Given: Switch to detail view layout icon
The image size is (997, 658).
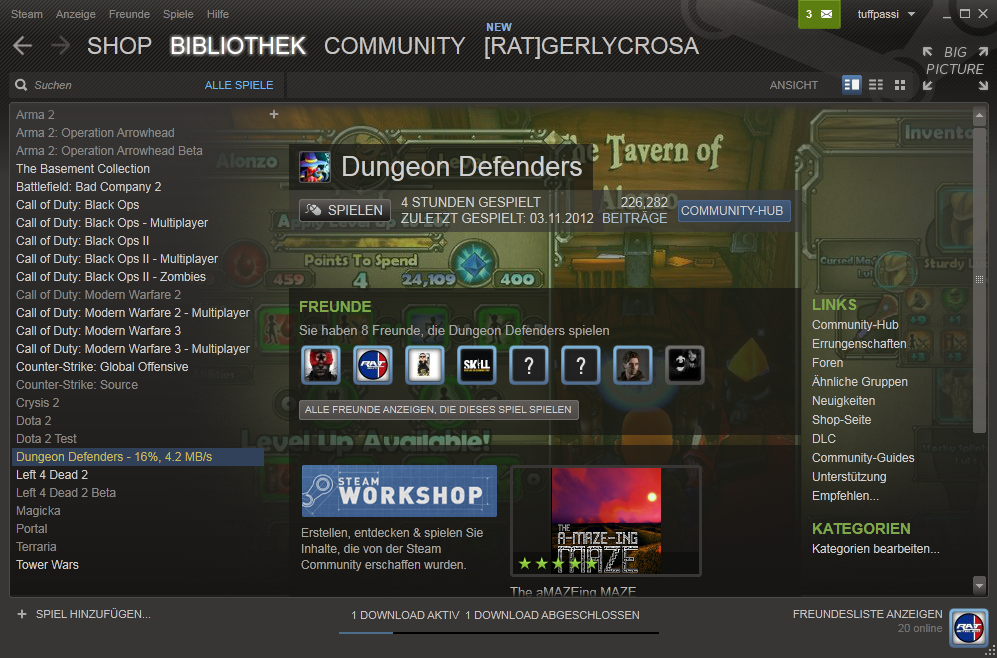Looking at the screenshot, I should [x=851, y=85].
